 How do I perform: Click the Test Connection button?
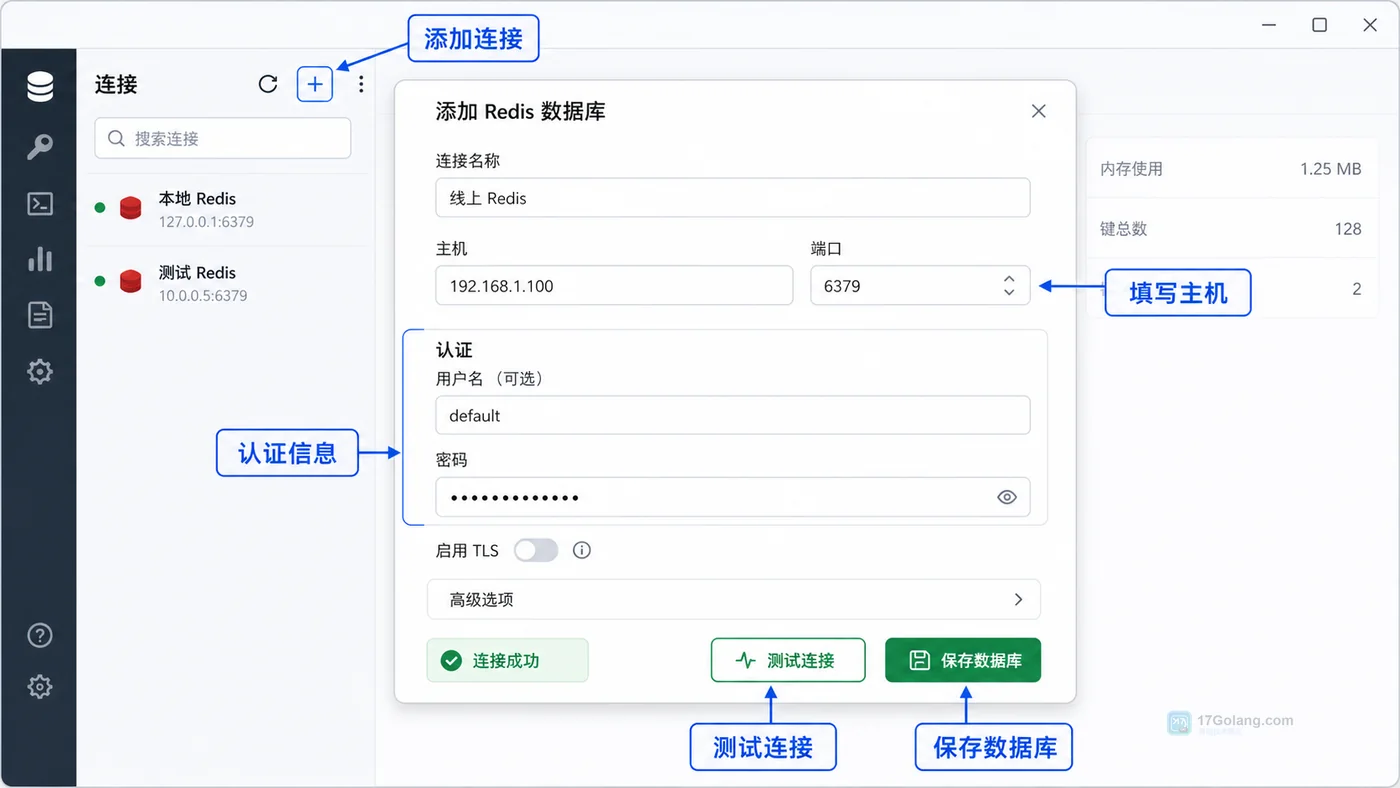(x=788, y=660)
